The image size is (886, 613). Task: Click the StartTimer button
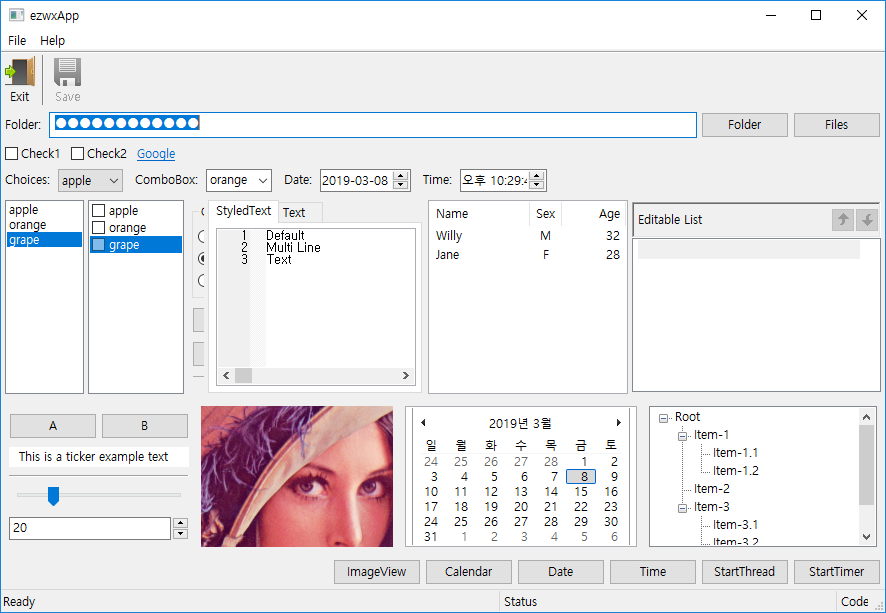(836, 572)
